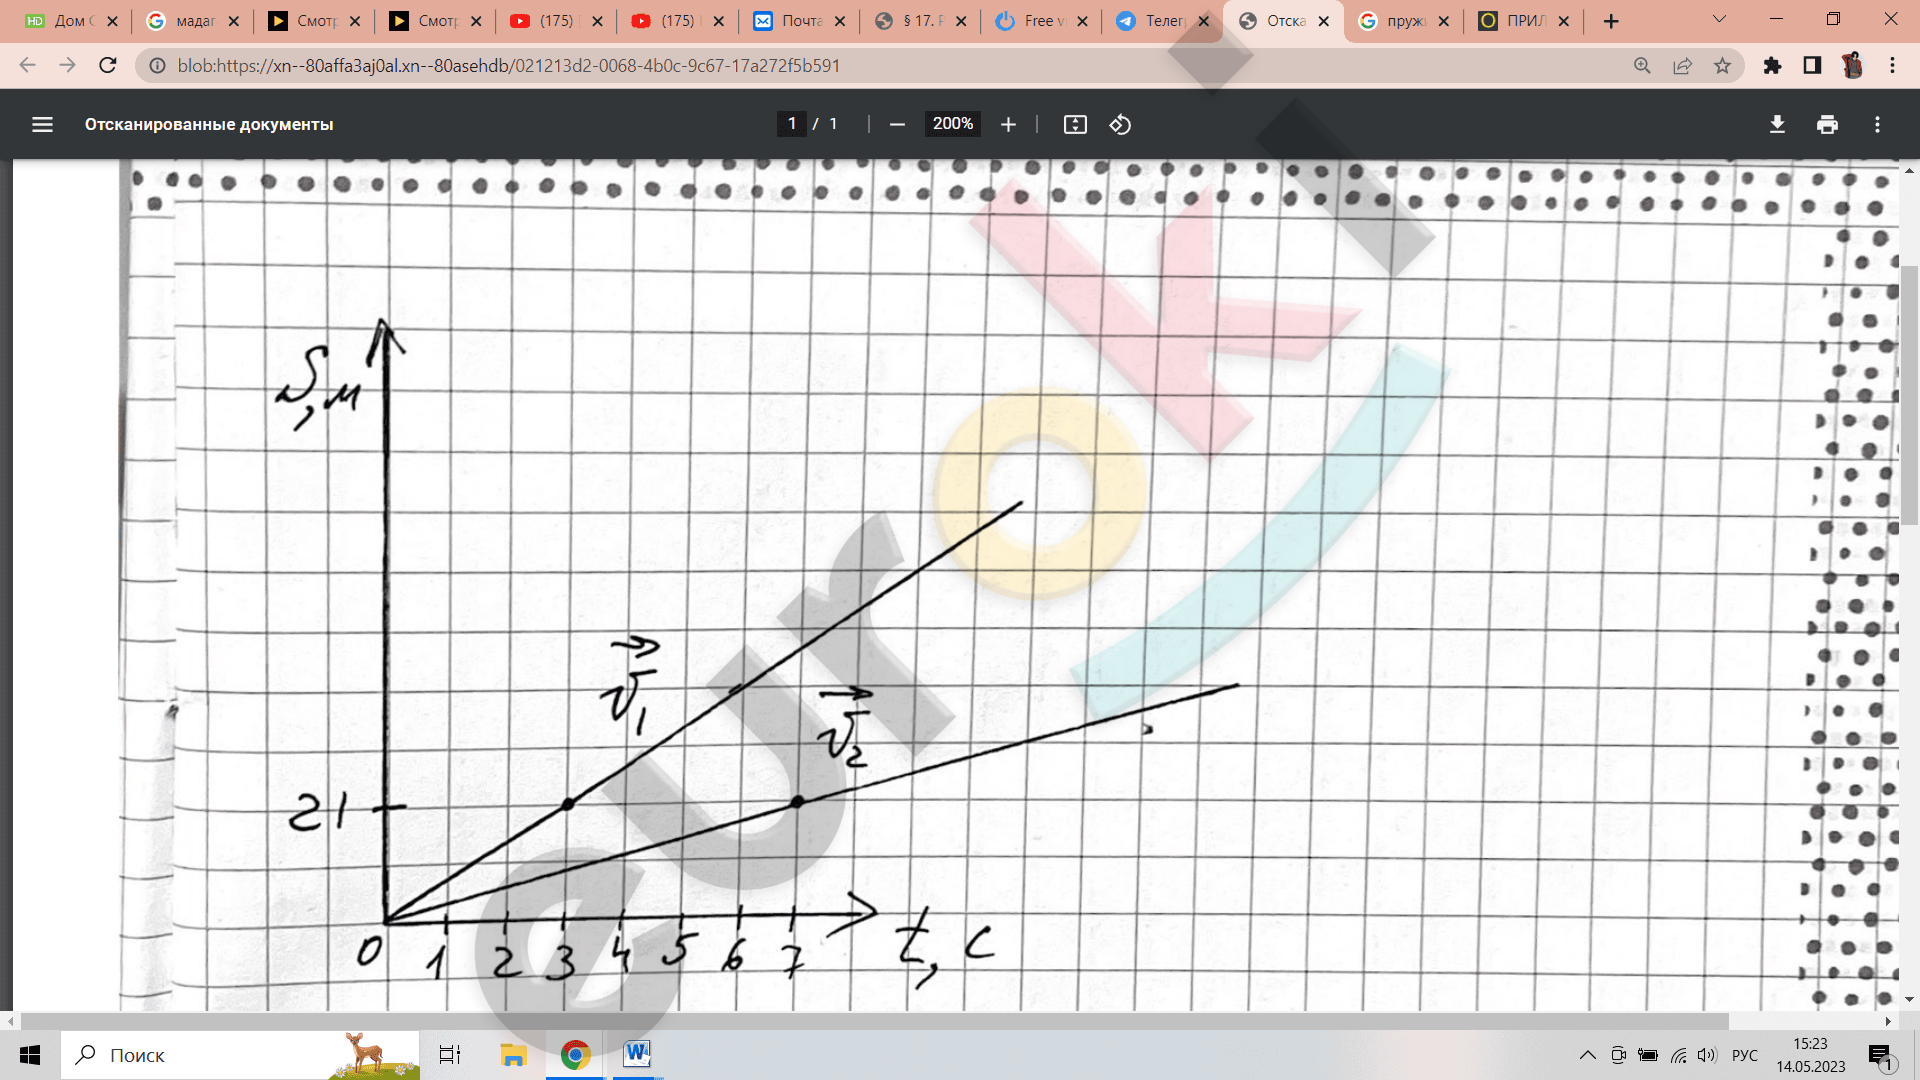The height and width of the screenshot is (1080, 1920).
Task: Close the Telegram tab
Action: 1203,21
